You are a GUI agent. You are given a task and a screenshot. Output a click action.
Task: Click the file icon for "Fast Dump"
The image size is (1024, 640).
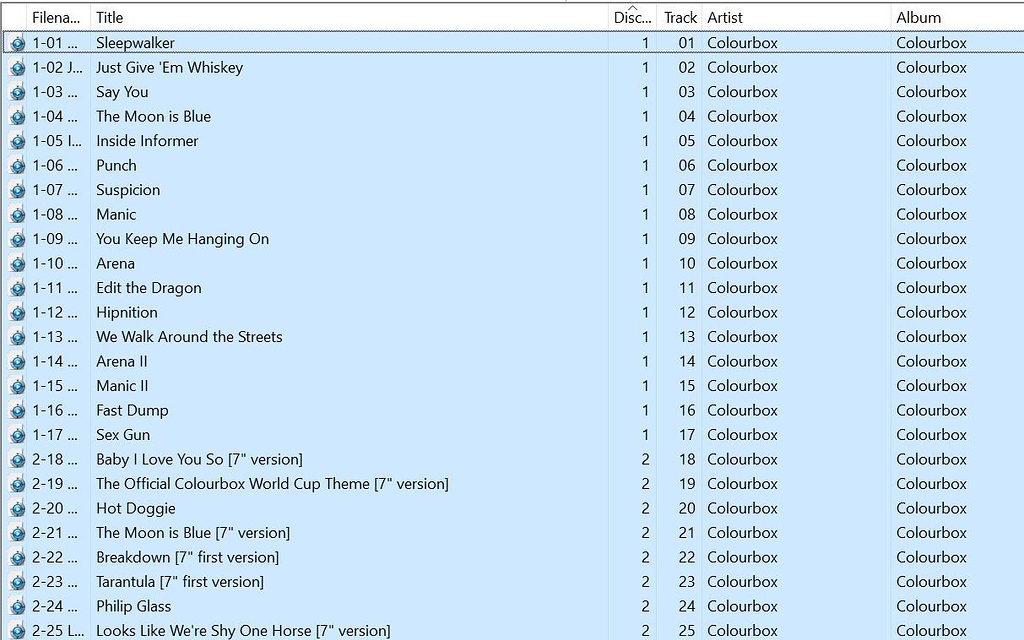point(18,410)
